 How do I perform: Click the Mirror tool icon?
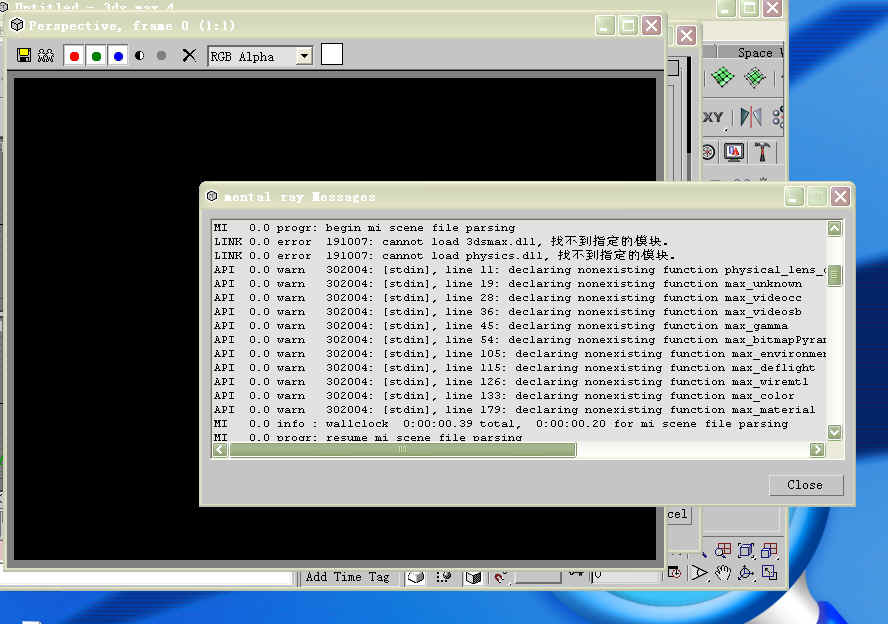pos(751,117)
